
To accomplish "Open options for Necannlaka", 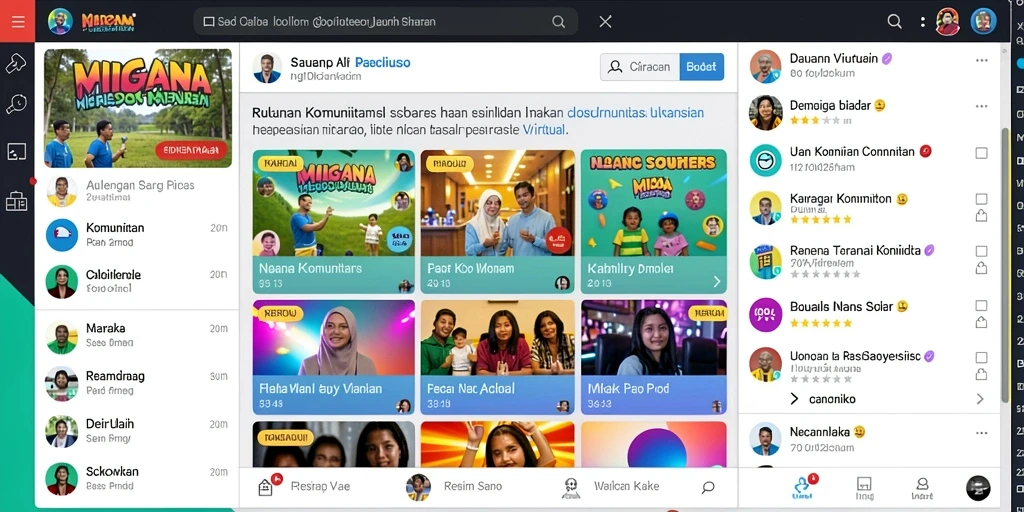I will [982, 433].
